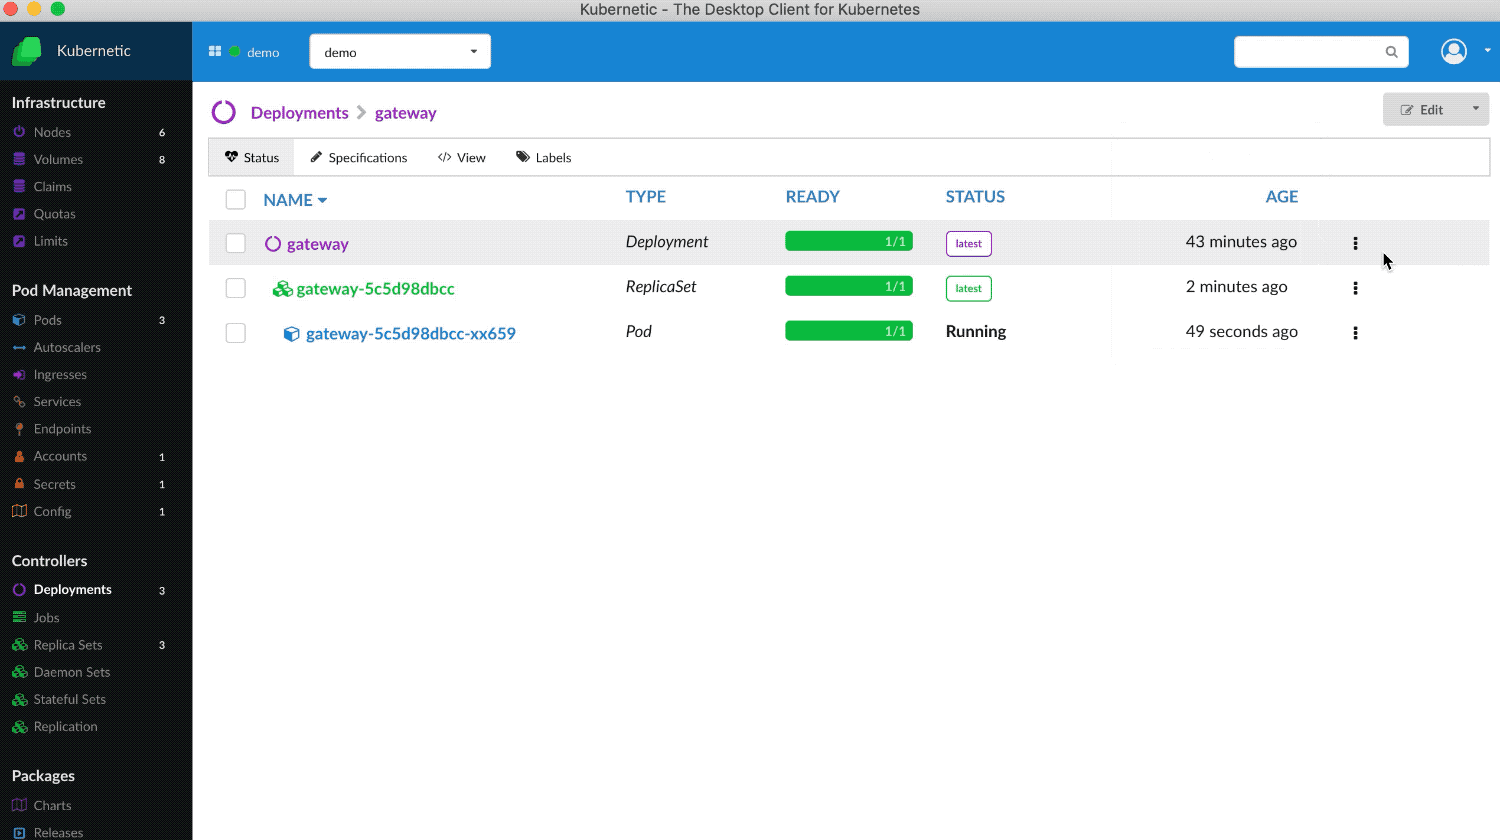Check the select-all checkbox in the header

point(235,199)
